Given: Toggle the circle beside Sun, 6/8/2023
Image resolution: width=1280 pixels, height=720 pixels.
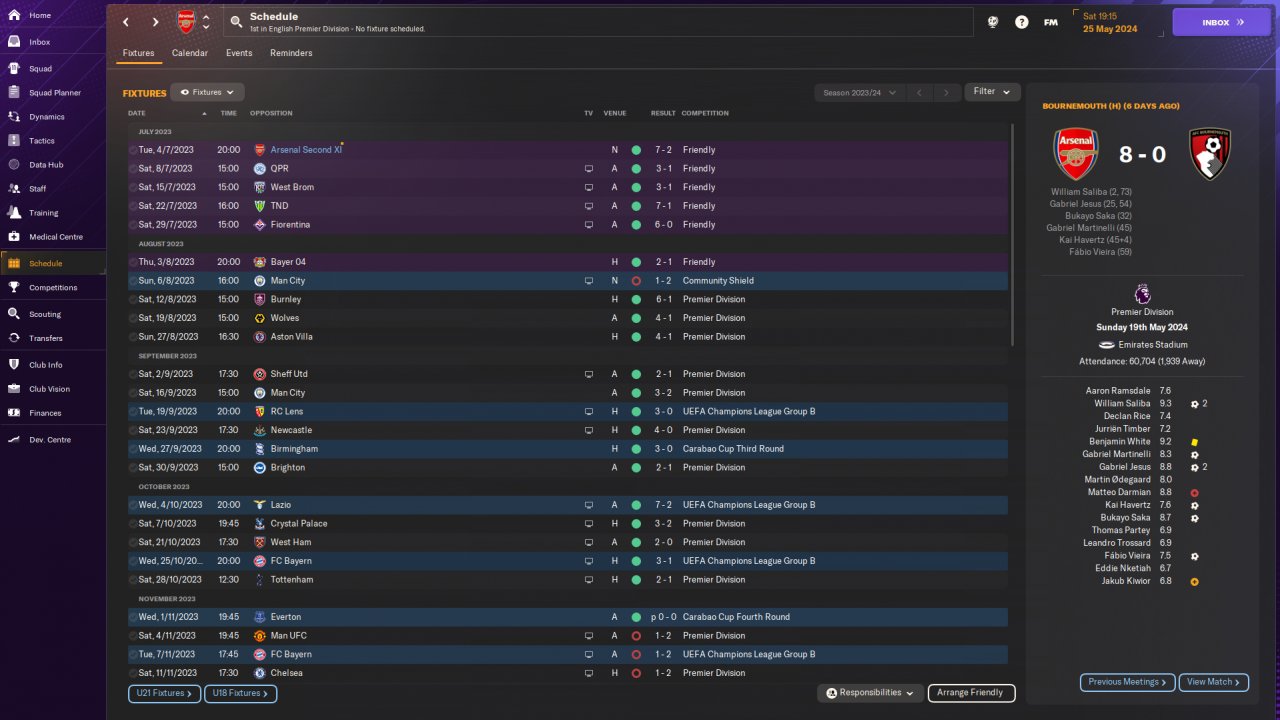Looking at the screenshot, I should tap(133, 281).
